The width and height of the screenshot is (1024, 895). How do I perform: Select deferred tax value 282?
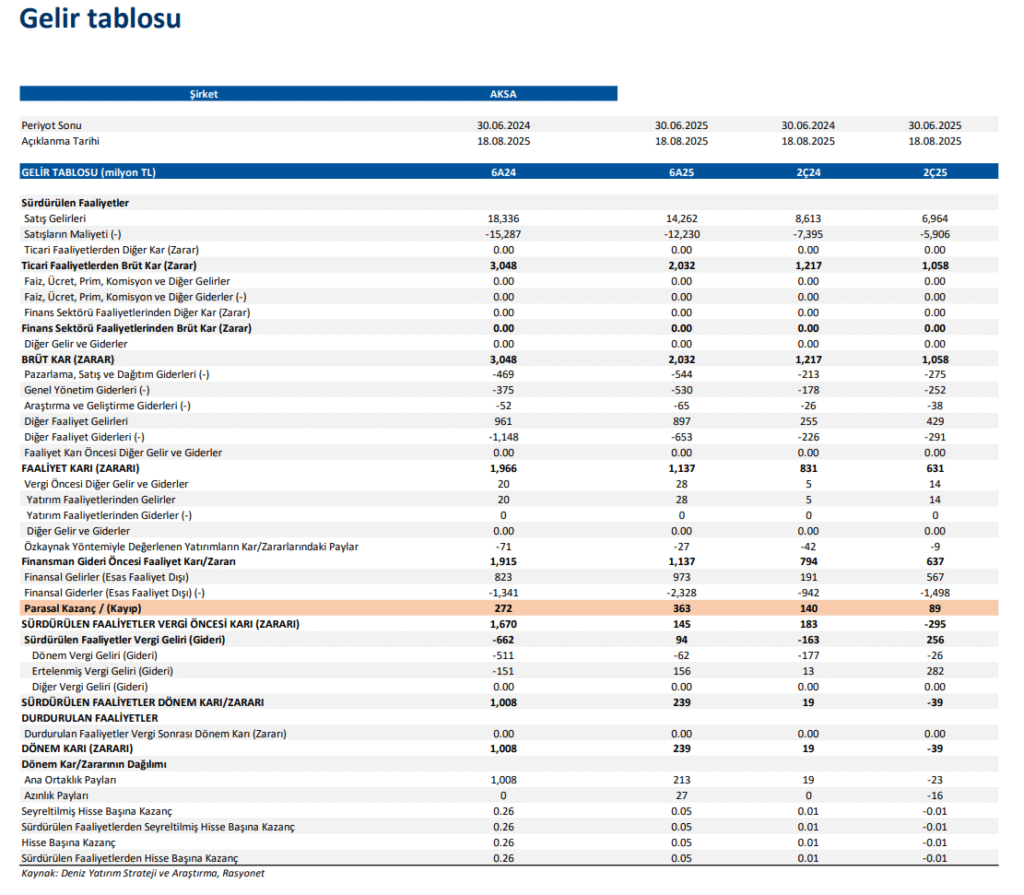click(x=935, y=672)
